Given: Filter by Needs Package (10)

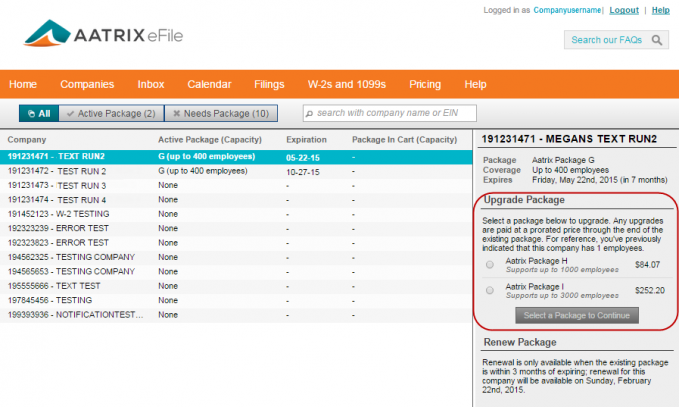Looking at the screenshot, I should click(221, 113).
